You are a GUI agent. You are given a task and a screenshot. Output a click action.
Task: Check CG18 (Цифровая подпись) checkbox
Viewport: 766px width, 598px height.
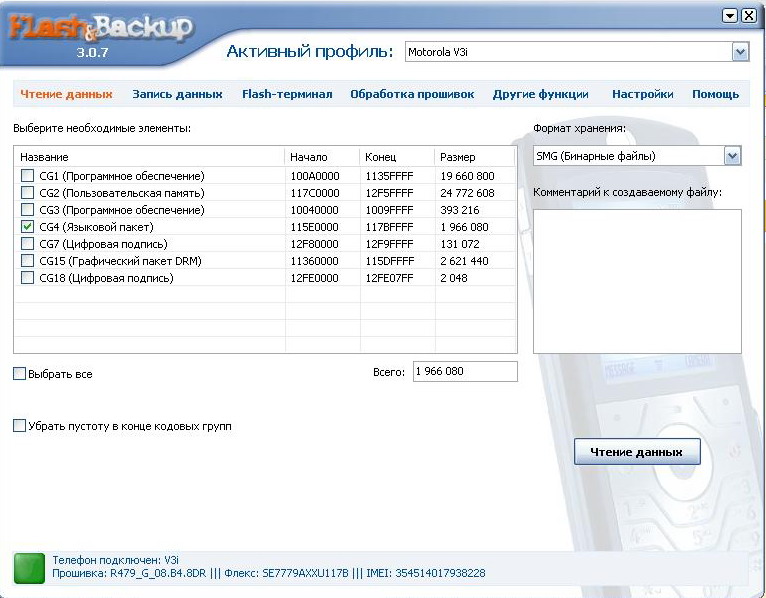27,278
